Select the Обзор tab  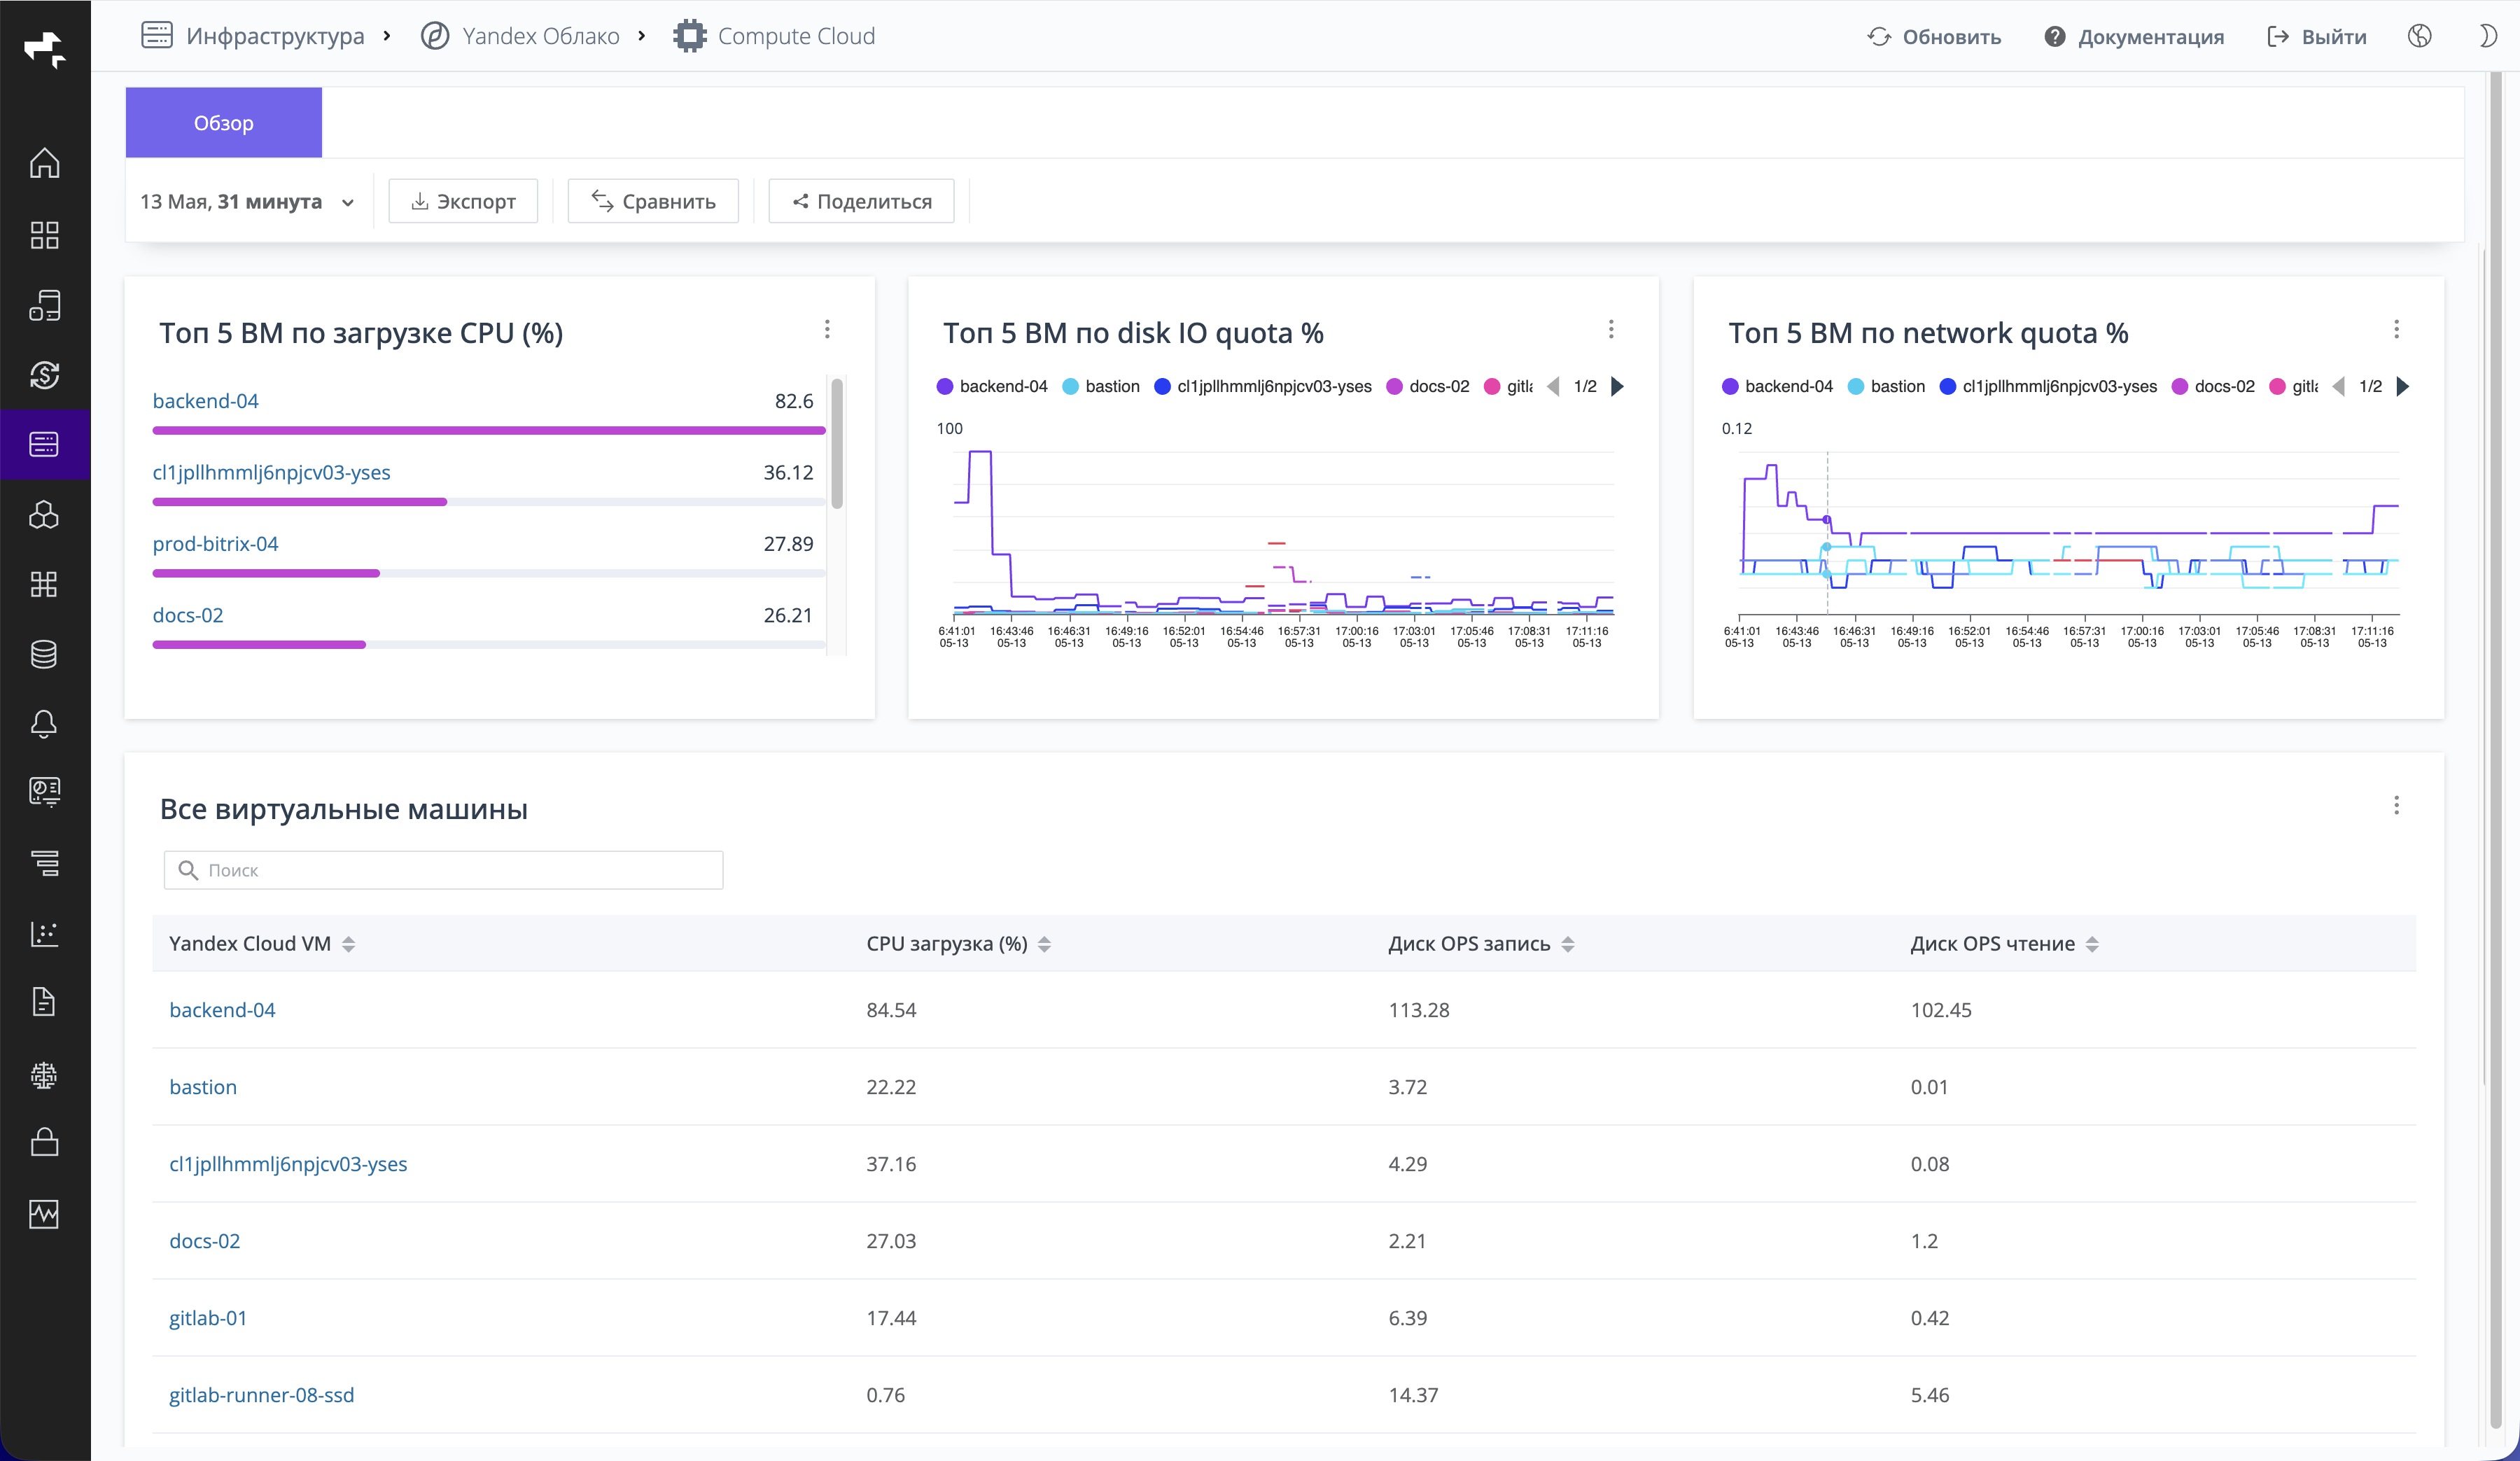(224, 122)
